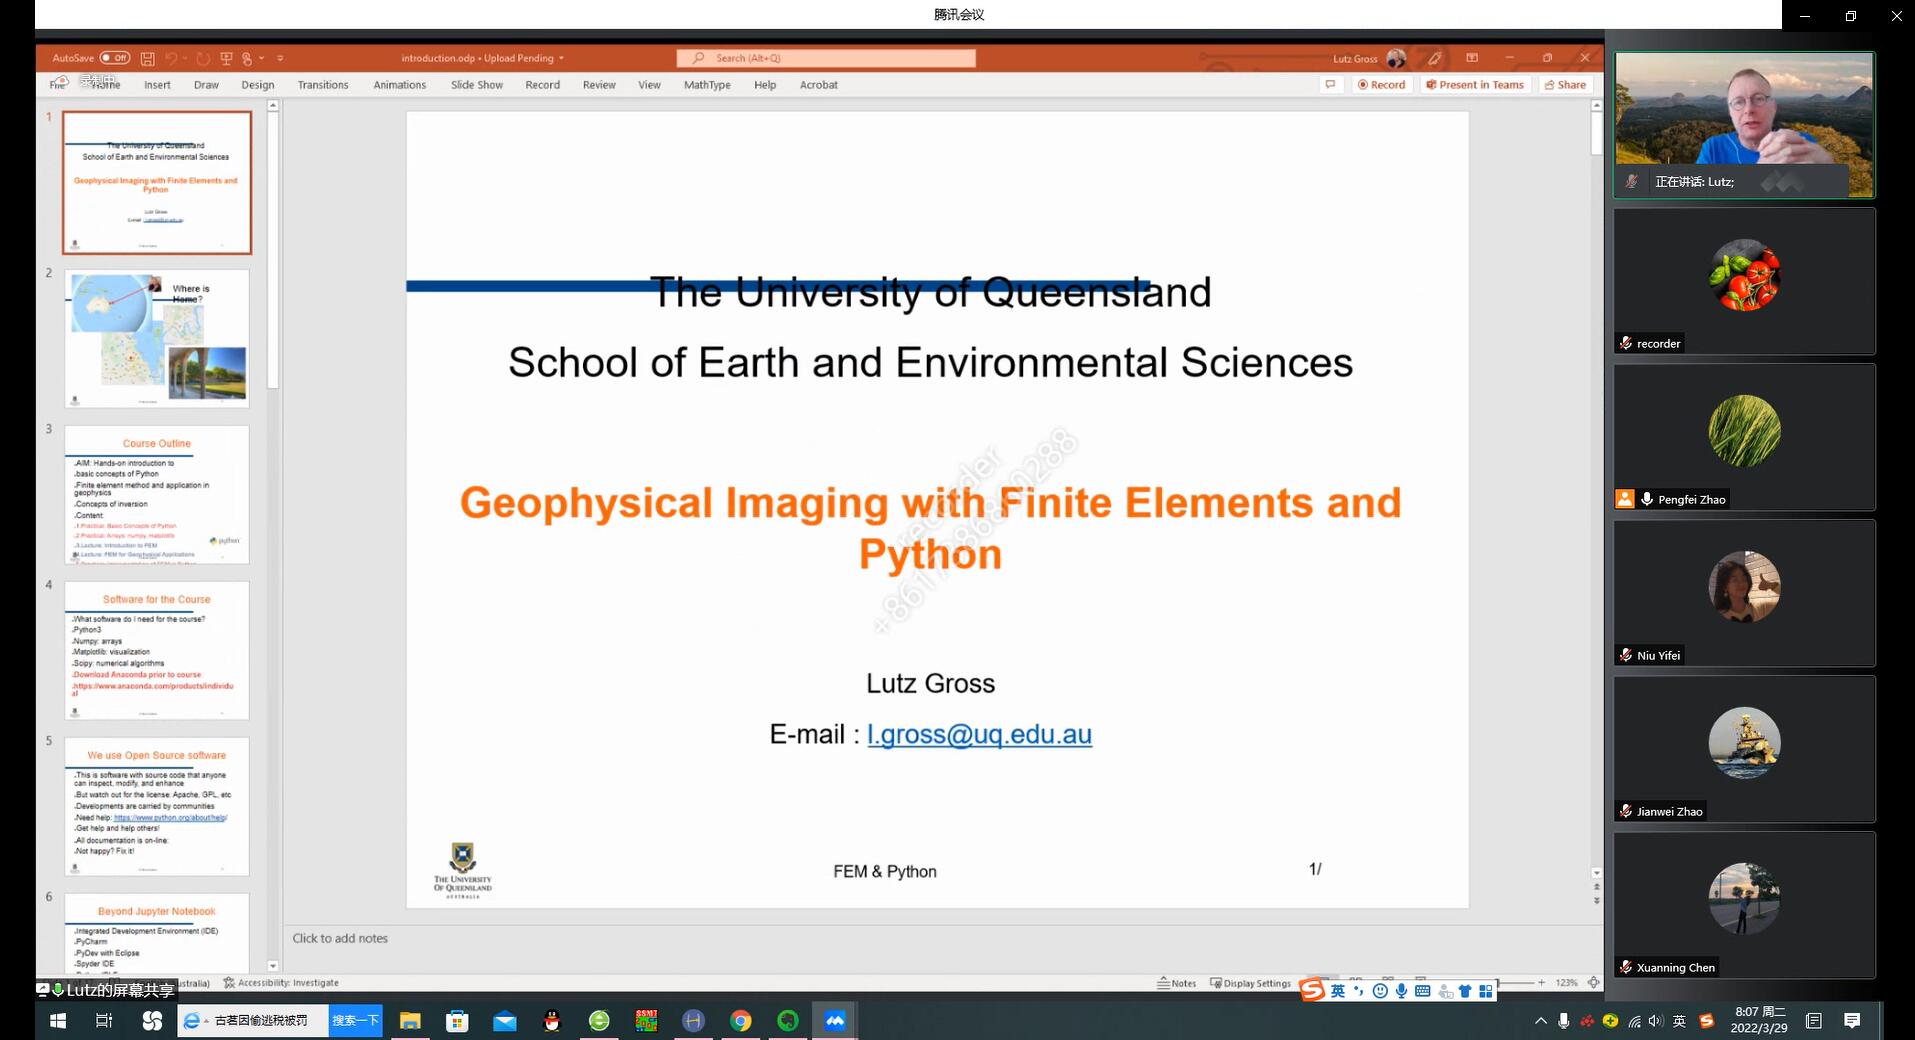
Task: Click the zoom slider in status bar
Action: click(1515, 983)
